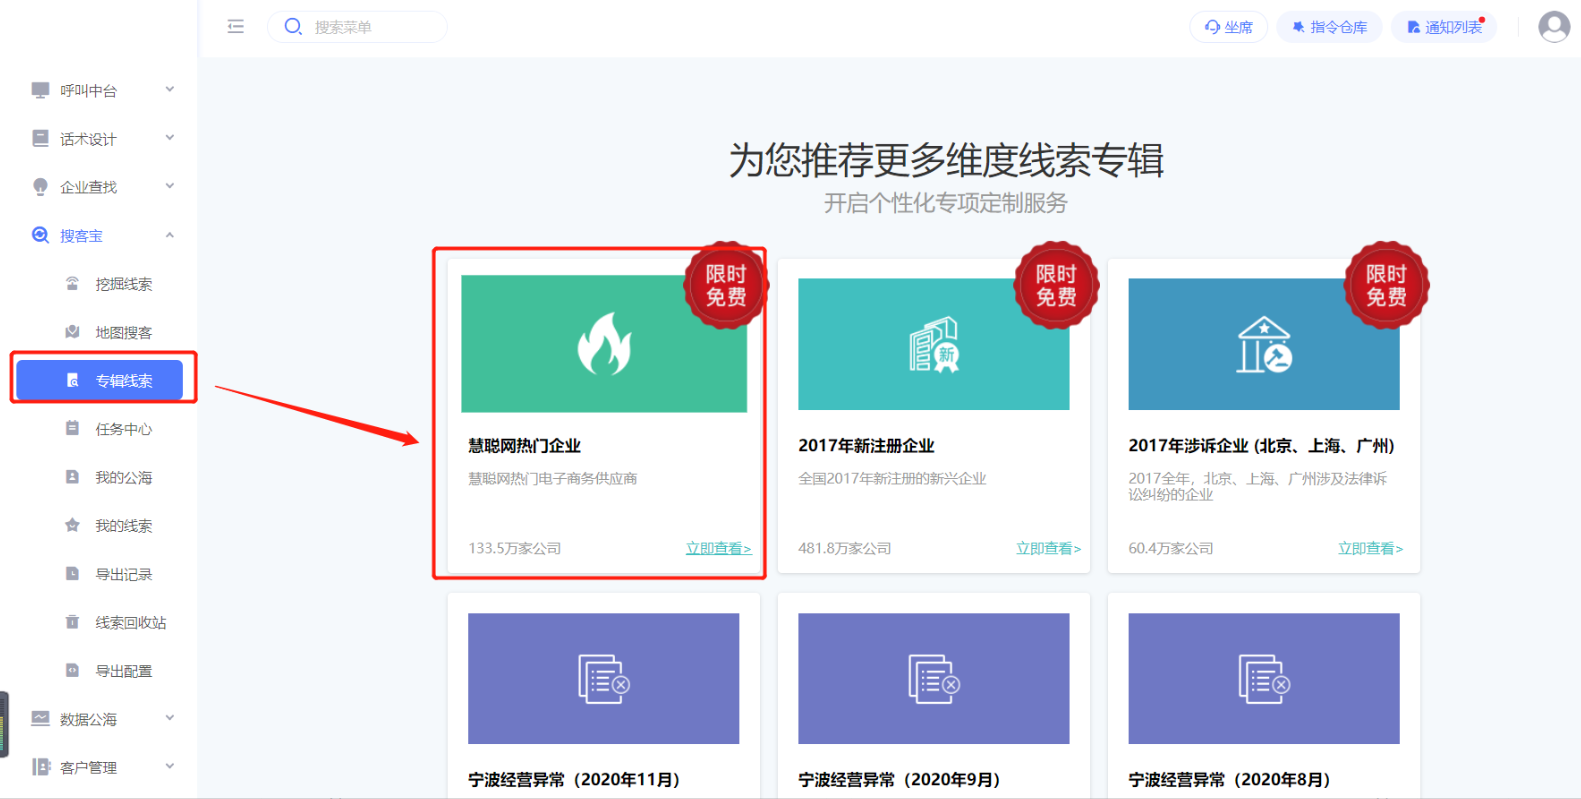Screen dimensions: 1581x799
Task: Select the 2017年涉诉企业 album thumbnail image
Action: point(1263,345)
